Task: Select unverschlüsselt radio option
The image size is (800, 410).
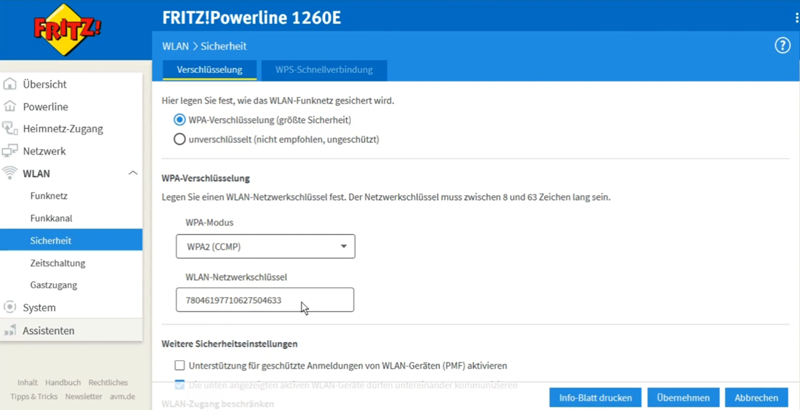Action: pyautogui.click(x=179, y=139)
